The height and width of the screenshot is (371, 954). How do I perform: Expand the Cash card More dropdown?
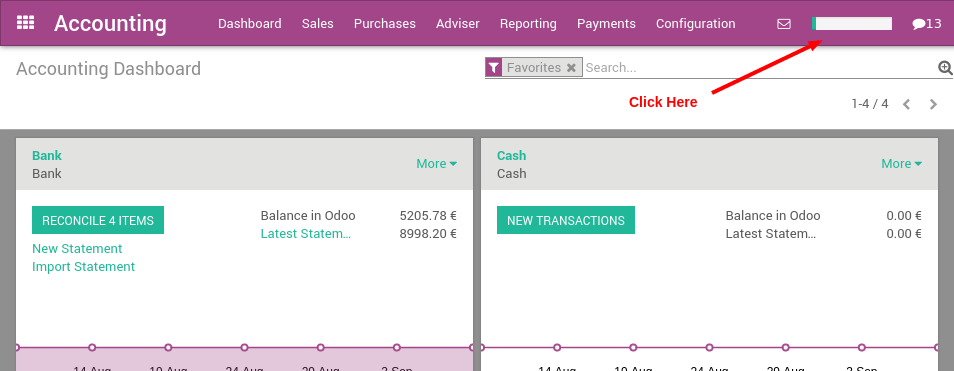(901, 164)
